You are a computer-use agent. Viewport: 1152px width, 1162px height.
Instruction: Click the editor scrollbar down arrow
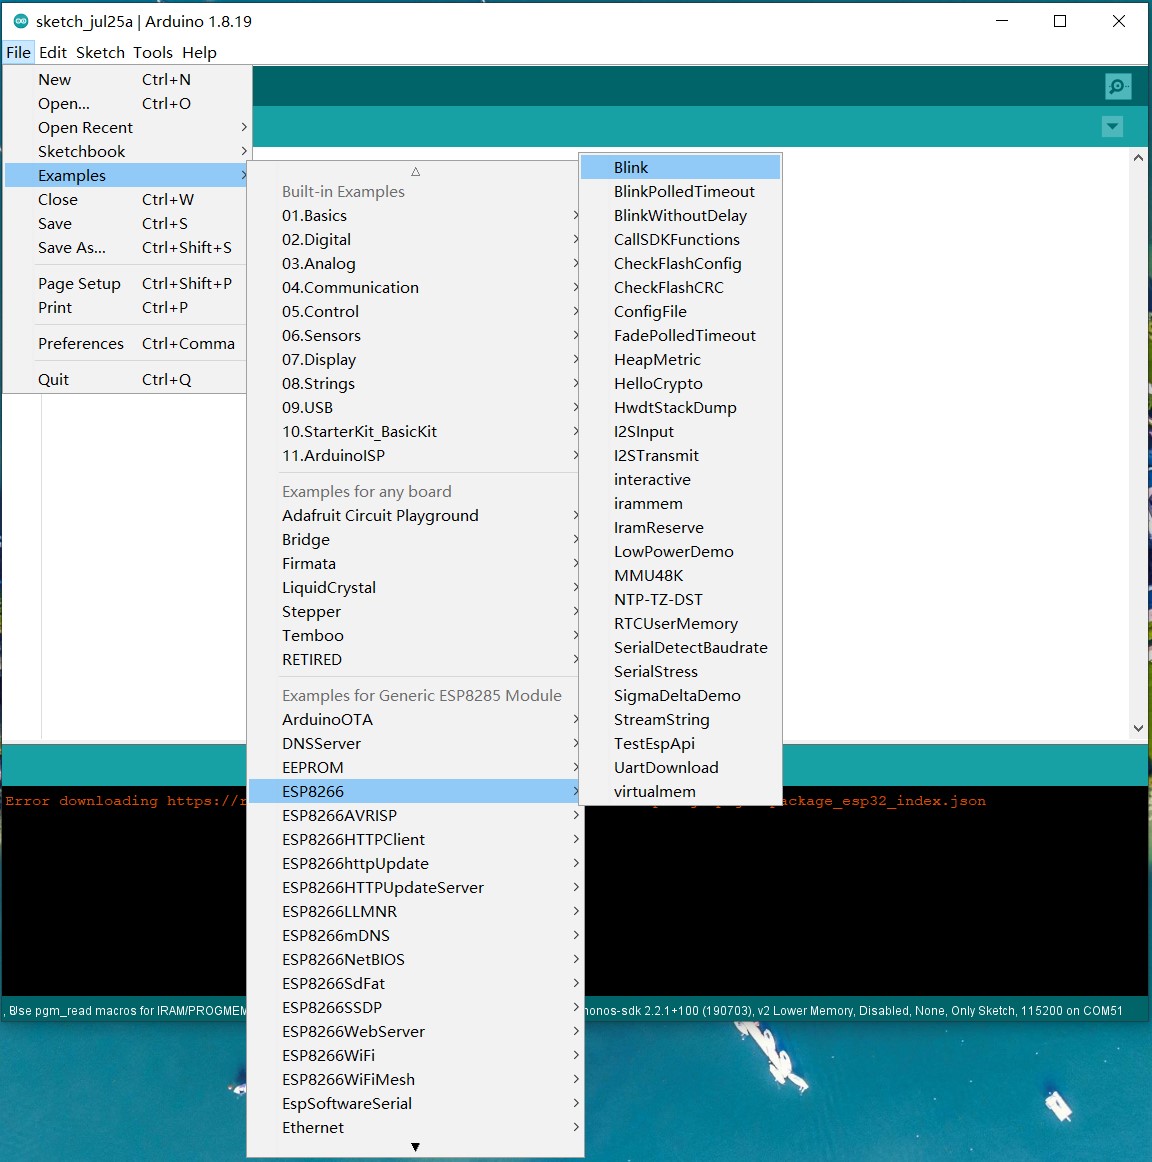tap(1138, 728)
